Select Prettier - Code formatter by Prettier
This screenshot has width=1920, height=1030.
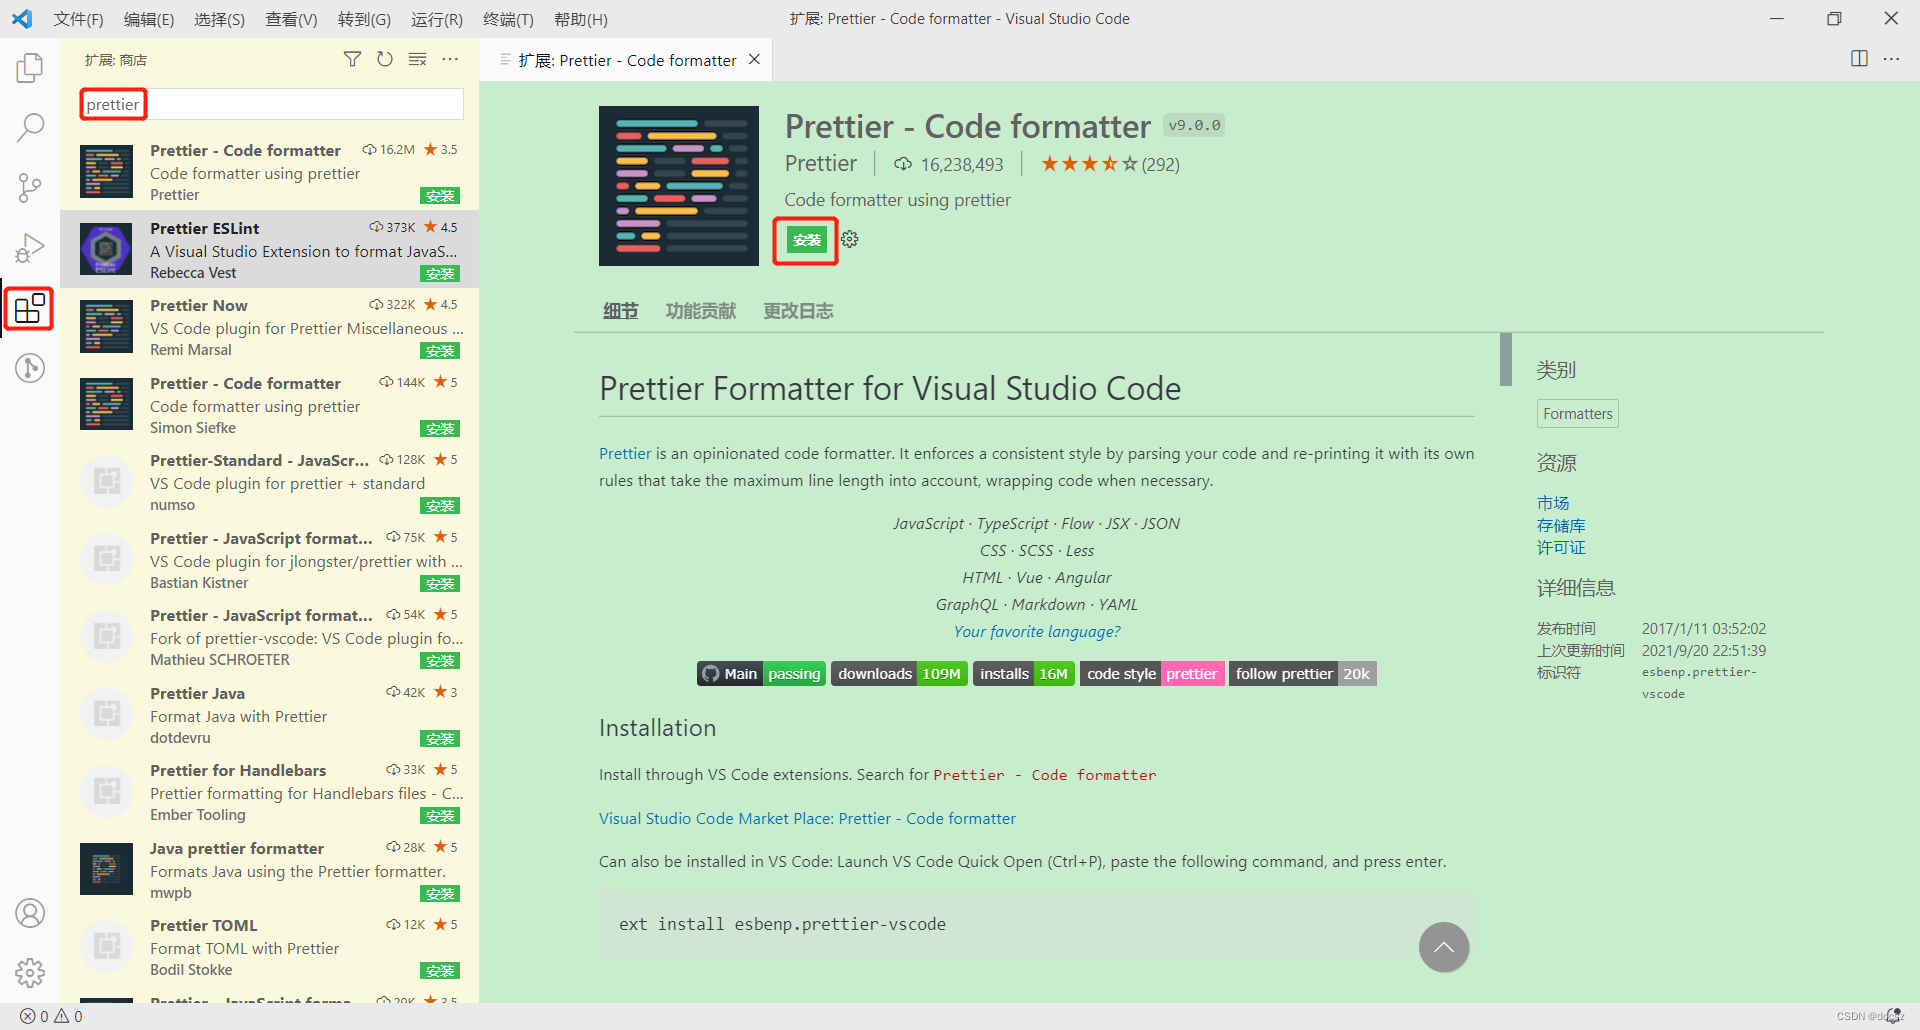(x=270, y=171)
